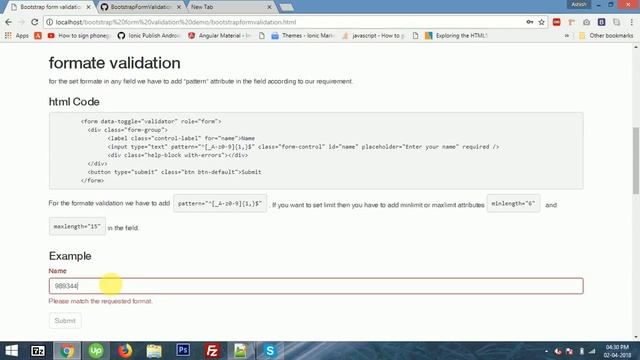Image resolution: width=640 pixels, height=360 pixels.
Task: Open the camera screenshot extension
Action: (x=586, y=22)
